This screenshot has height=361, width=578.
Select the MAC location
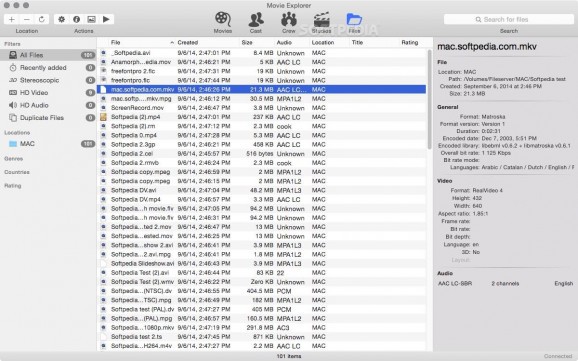[48, 144]
